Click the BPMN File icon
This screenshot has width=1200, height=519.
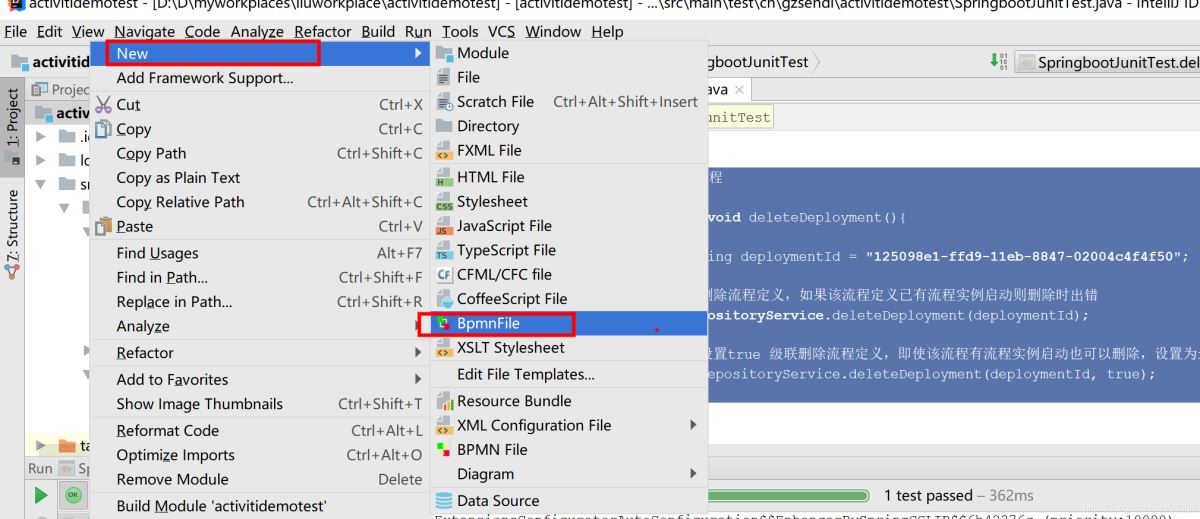444,450
